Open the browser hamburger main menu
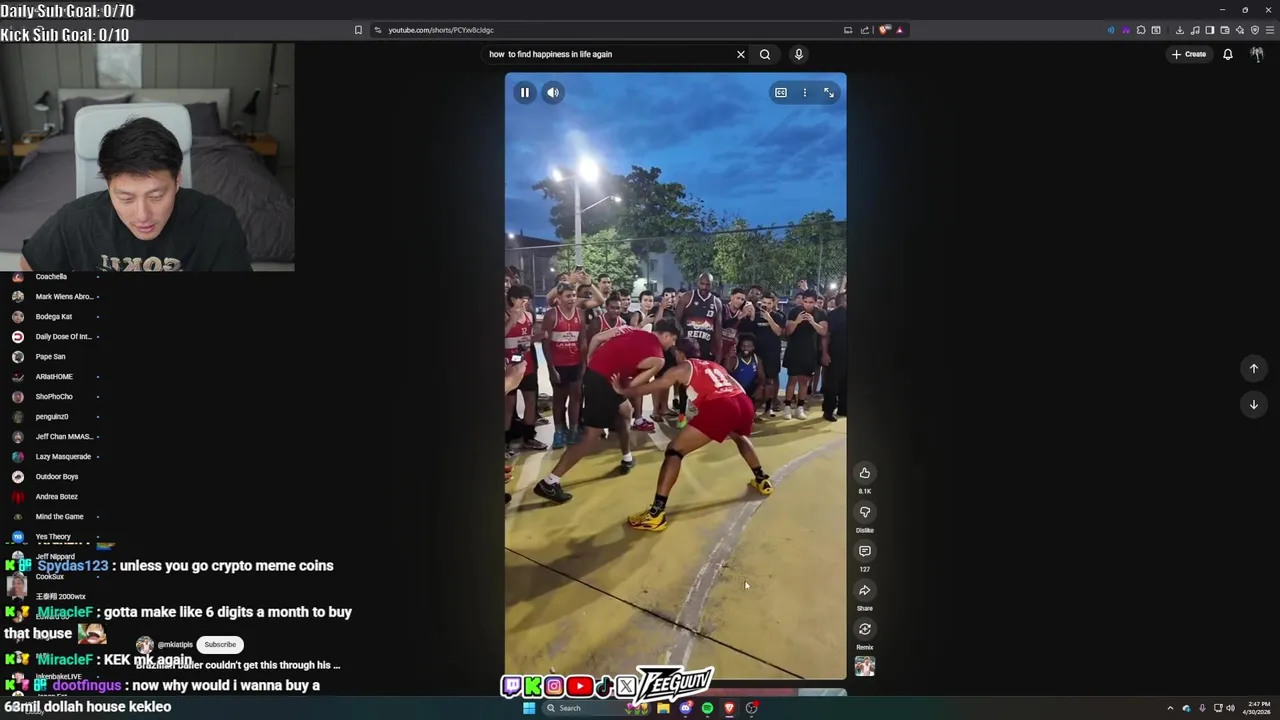 [x=1270, y=30]
